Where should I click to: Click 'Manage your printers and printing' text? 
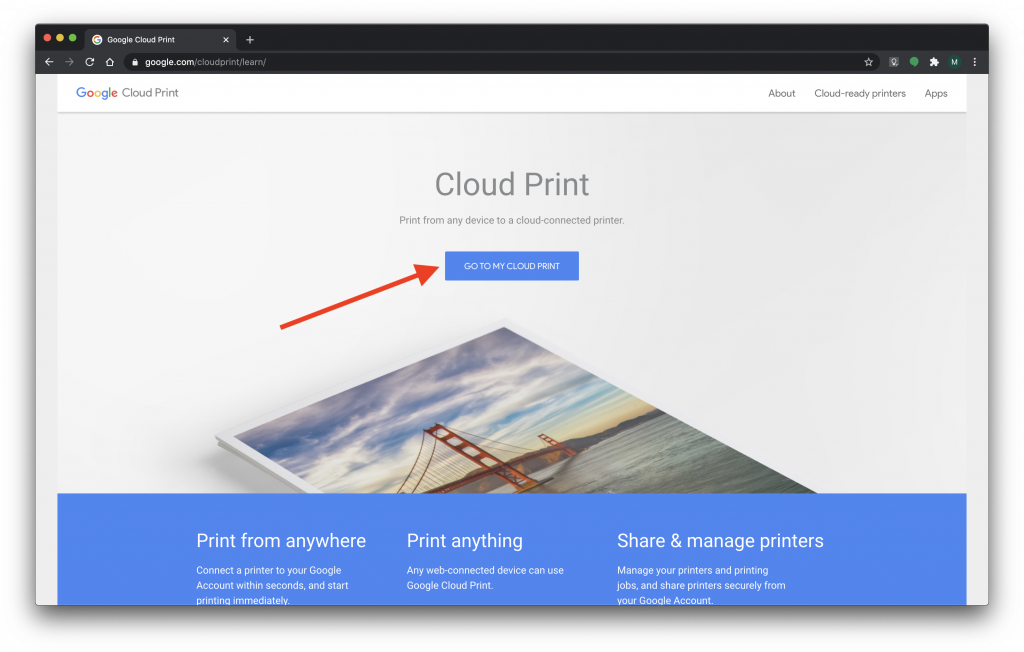click(x=692, y=570)
